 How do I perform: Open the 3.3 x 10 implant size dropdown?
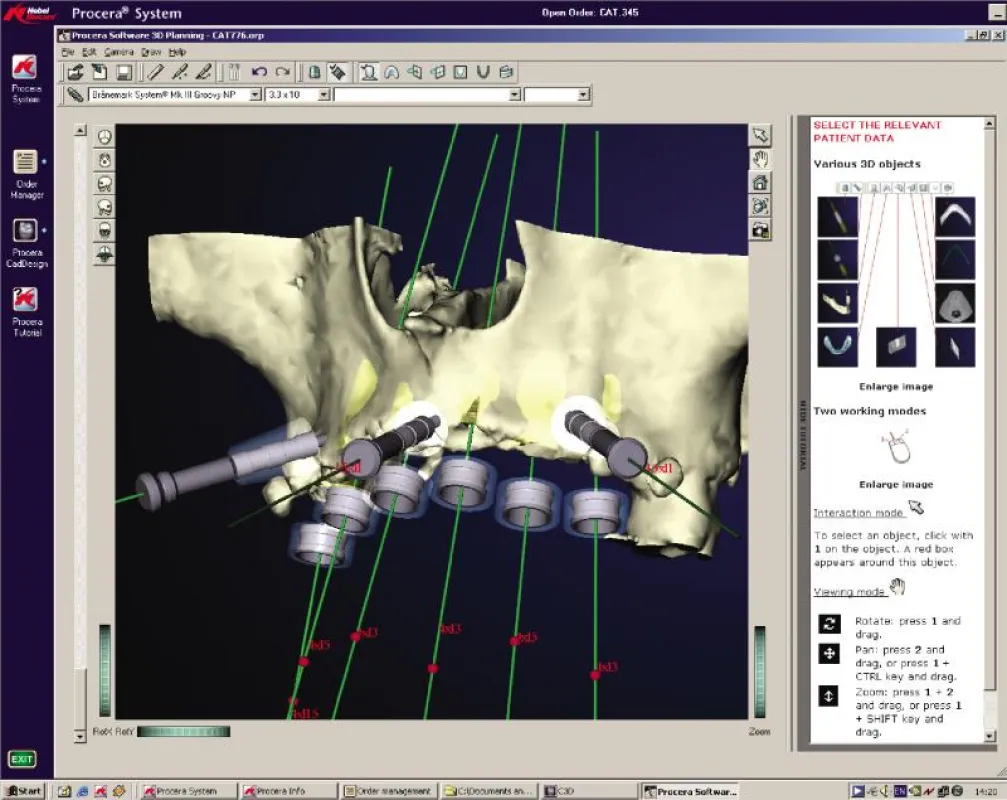click(324, 95)
